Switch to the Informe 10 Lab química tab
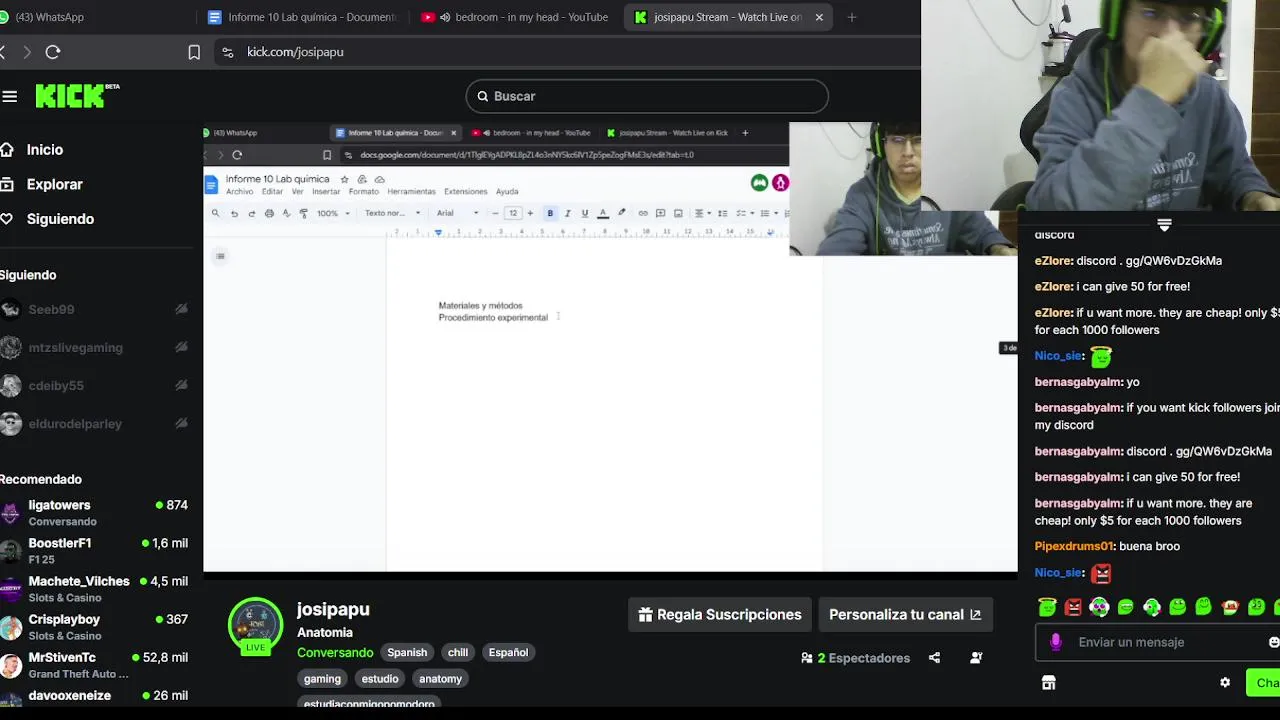Screen dimensions: 1280x720 coord(302,17)
